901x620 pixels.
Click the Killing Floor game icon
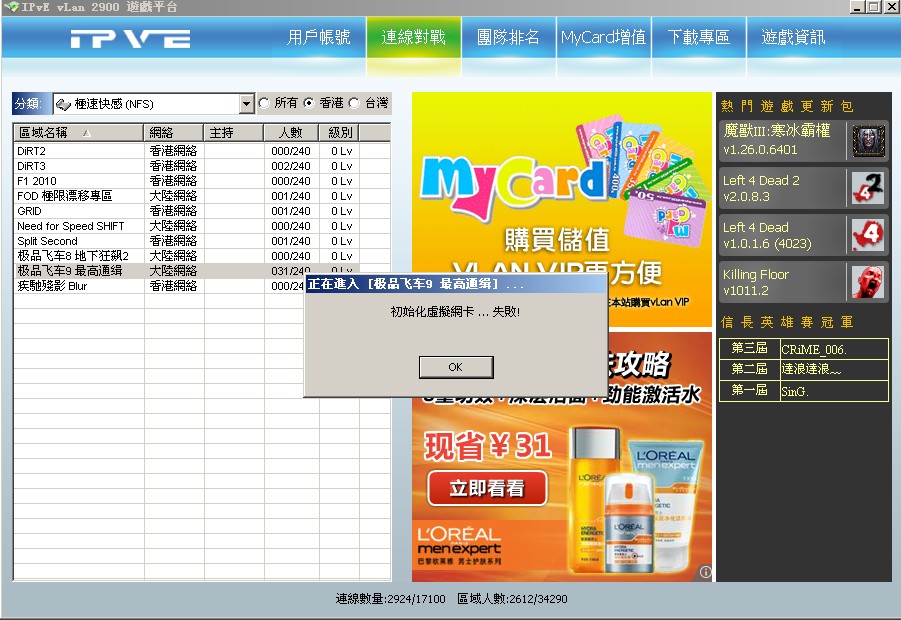[868, 282]
